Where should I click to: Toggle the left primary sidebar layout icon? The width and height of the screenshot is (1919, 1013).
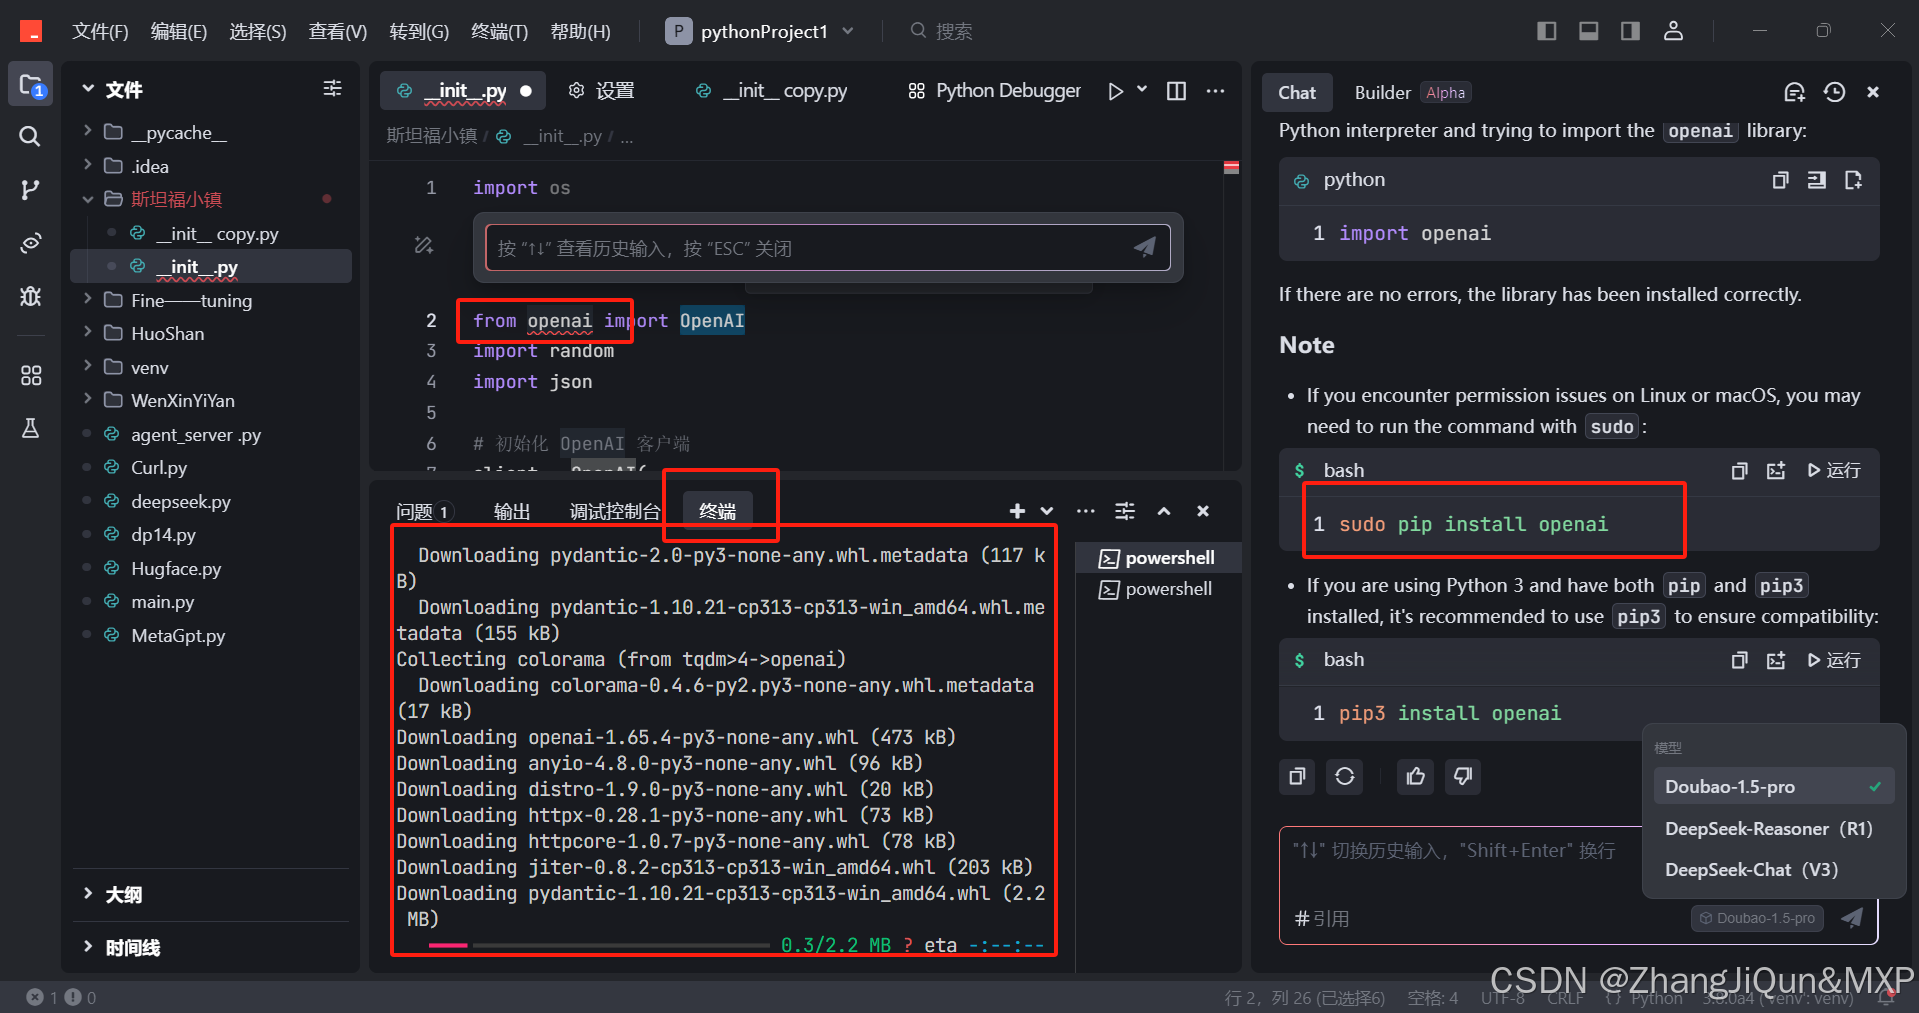pyautogui.click(x=1546, y=31)
